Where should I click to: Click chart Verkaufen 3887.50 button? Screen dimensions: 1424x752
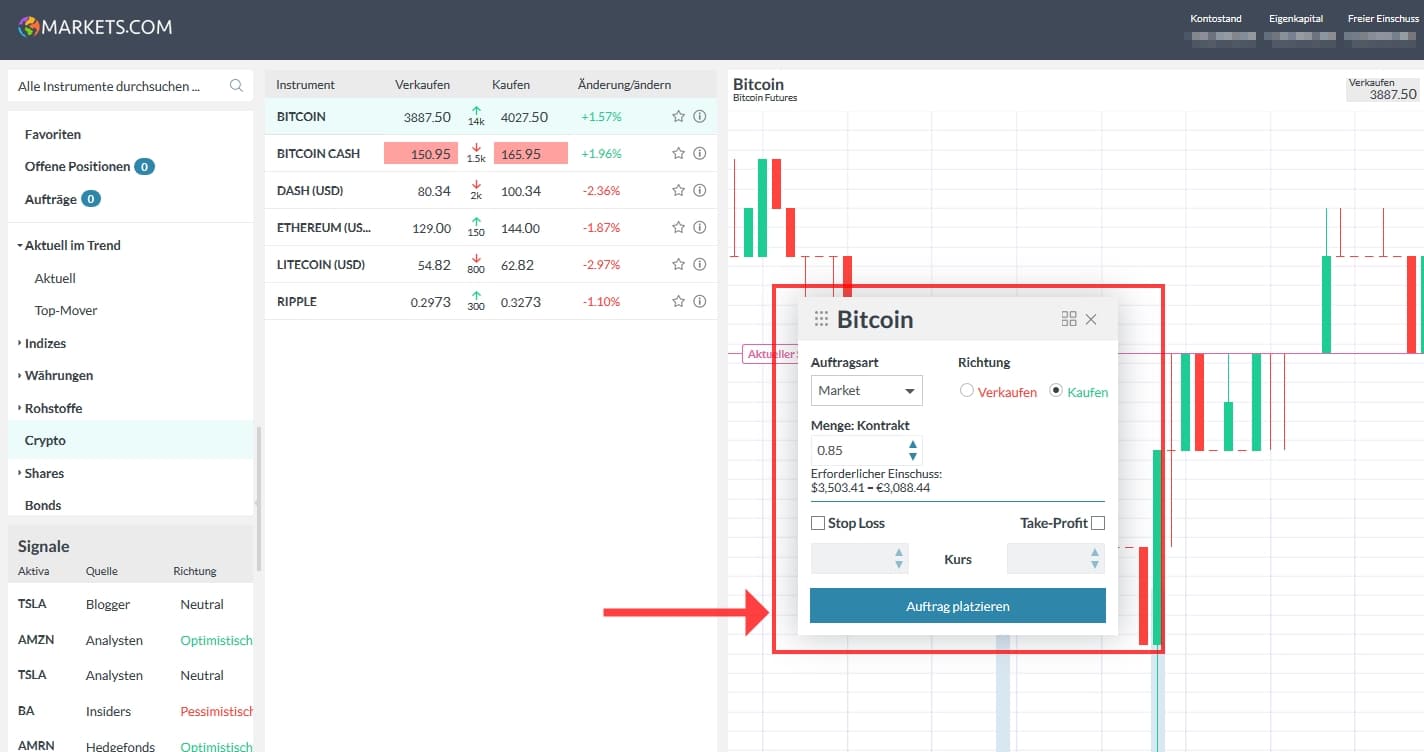(x=1383, y=89)
